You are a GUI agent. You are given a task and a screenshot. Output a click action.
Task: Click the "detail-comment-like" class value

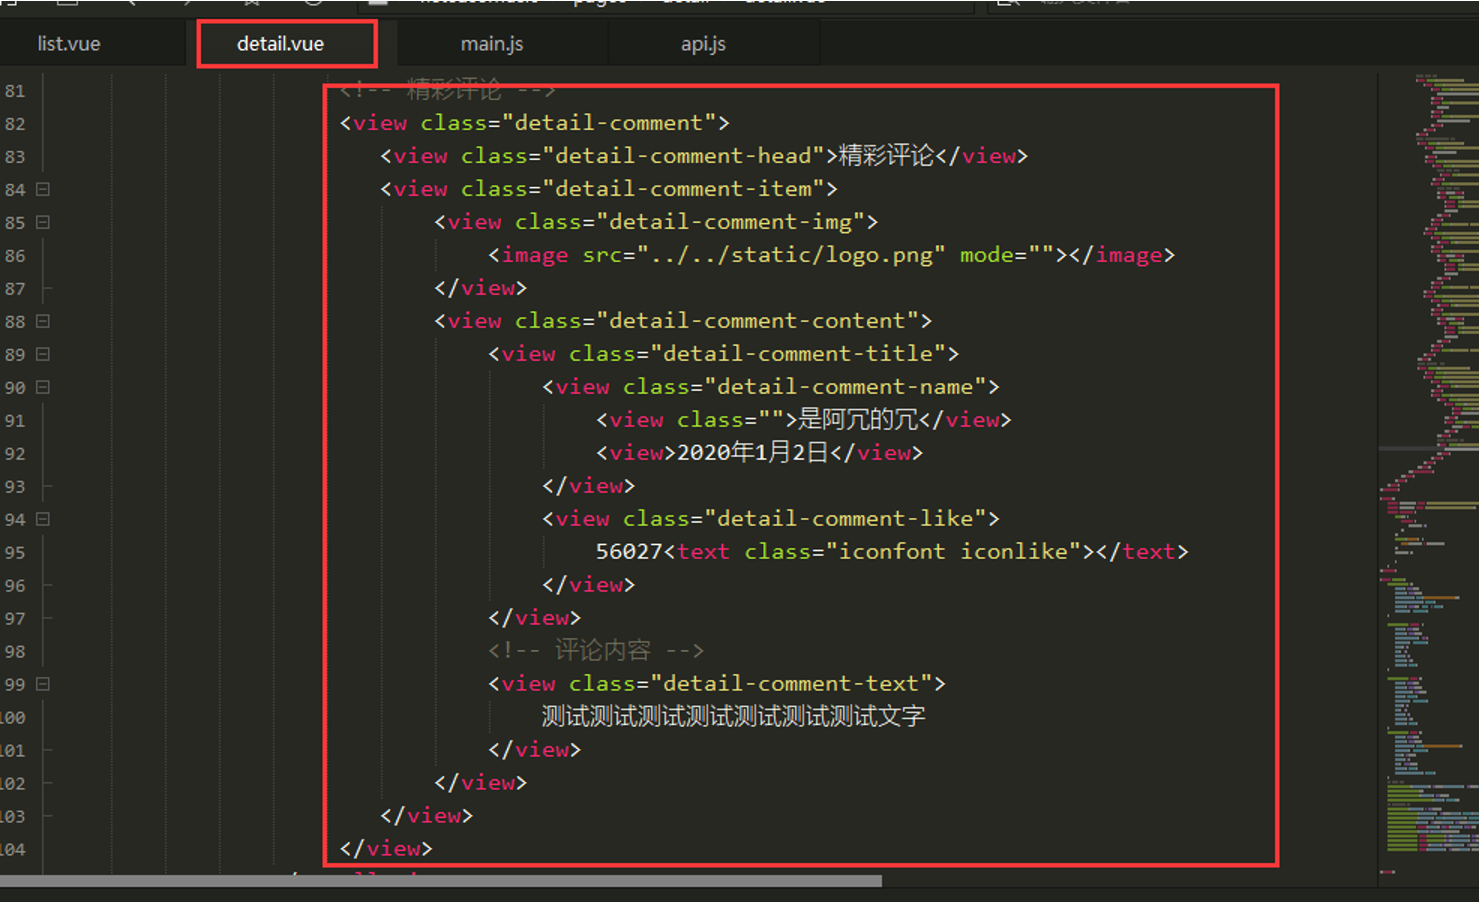[845, 519]
